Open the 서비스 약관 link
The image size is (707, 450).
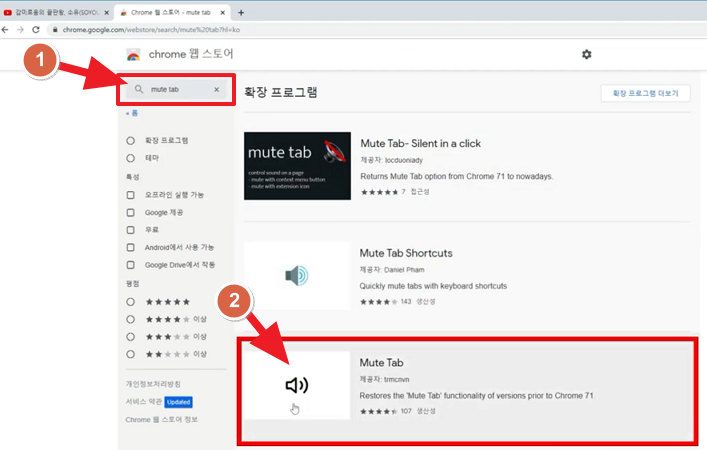tap(143, 402)
